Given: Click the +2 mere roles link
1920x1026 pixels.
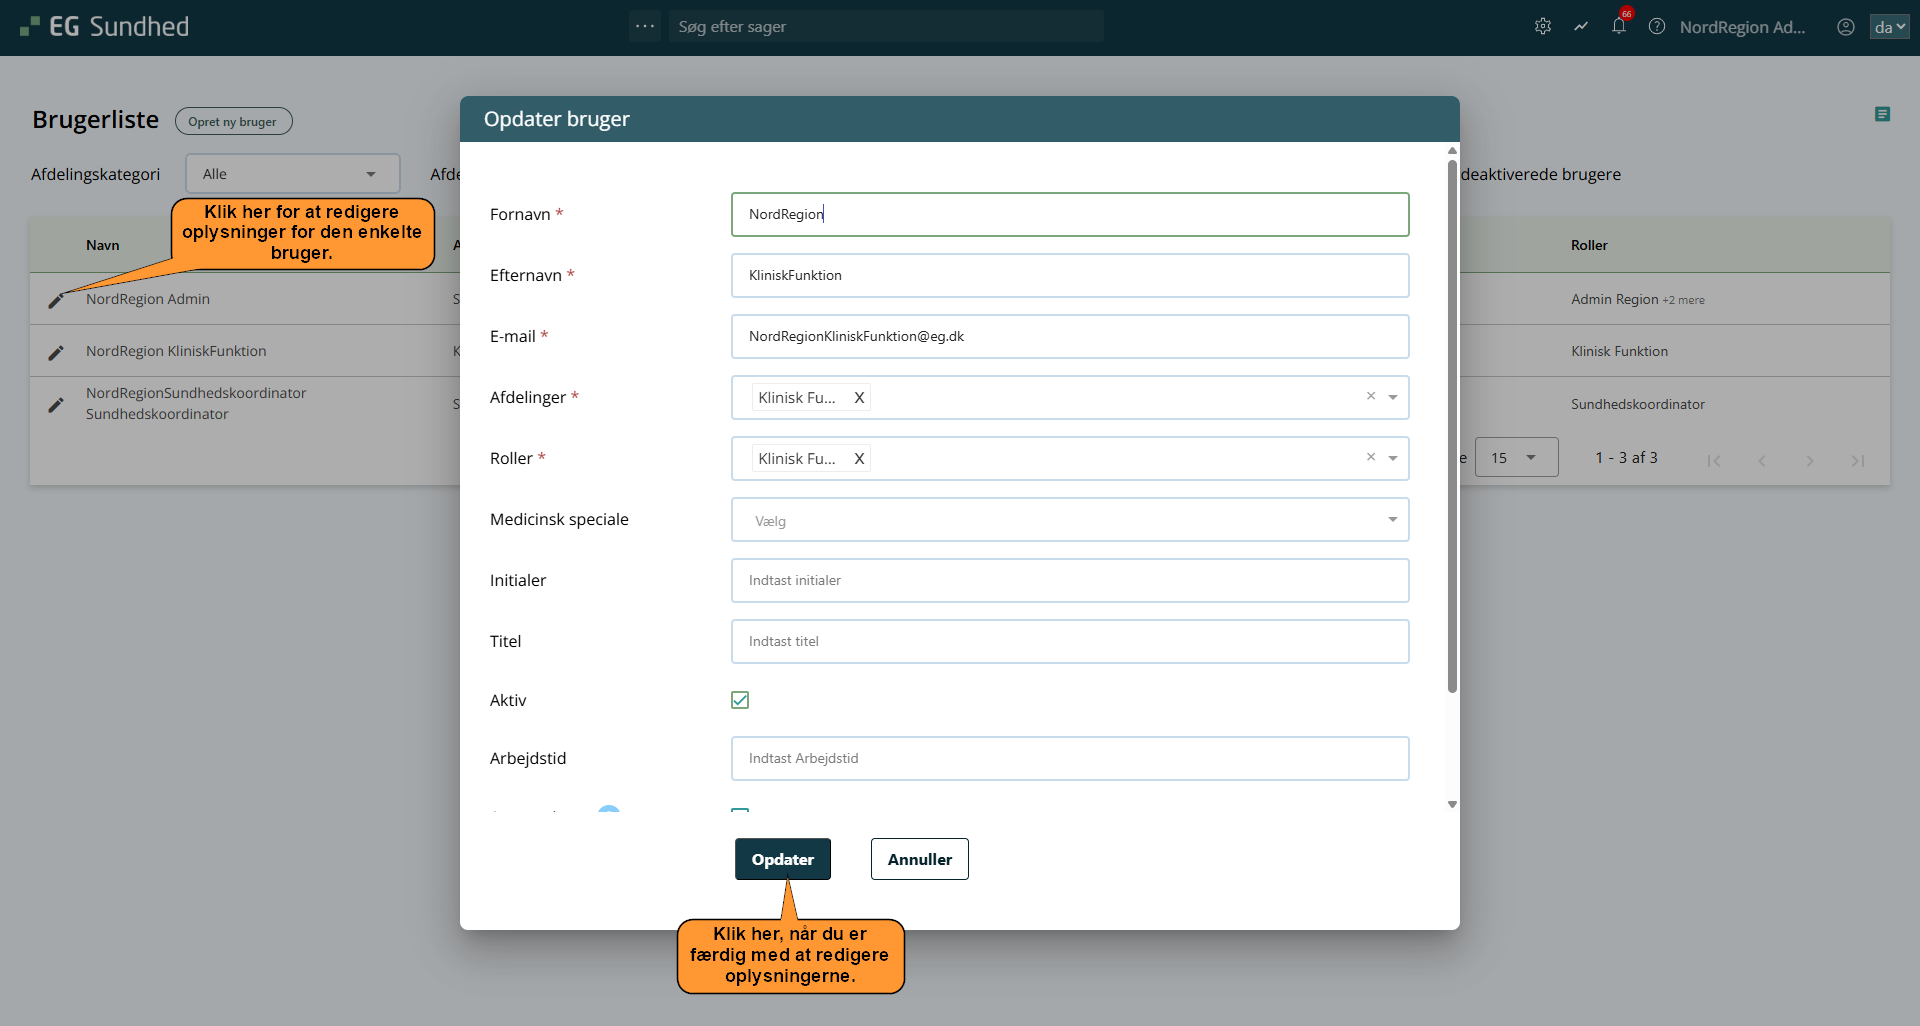Looking at the screenshot, I should coord(1684,300).
